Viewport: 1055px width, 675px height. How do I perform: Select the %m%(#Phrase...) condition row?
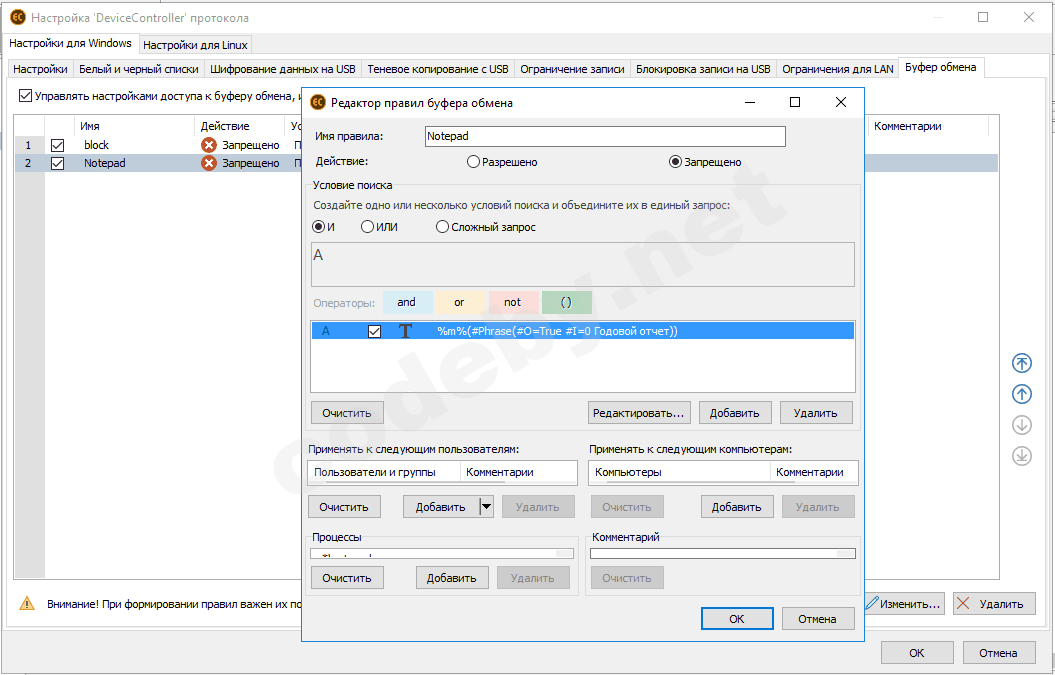click(x=583, y=330)
